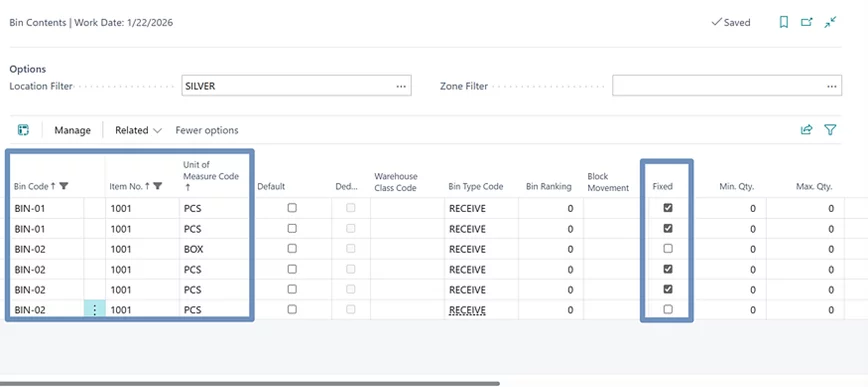Click the bookmark icon next to Saved
The height and width of the screenshot is (387, 868).
click(x=783, y=23)
